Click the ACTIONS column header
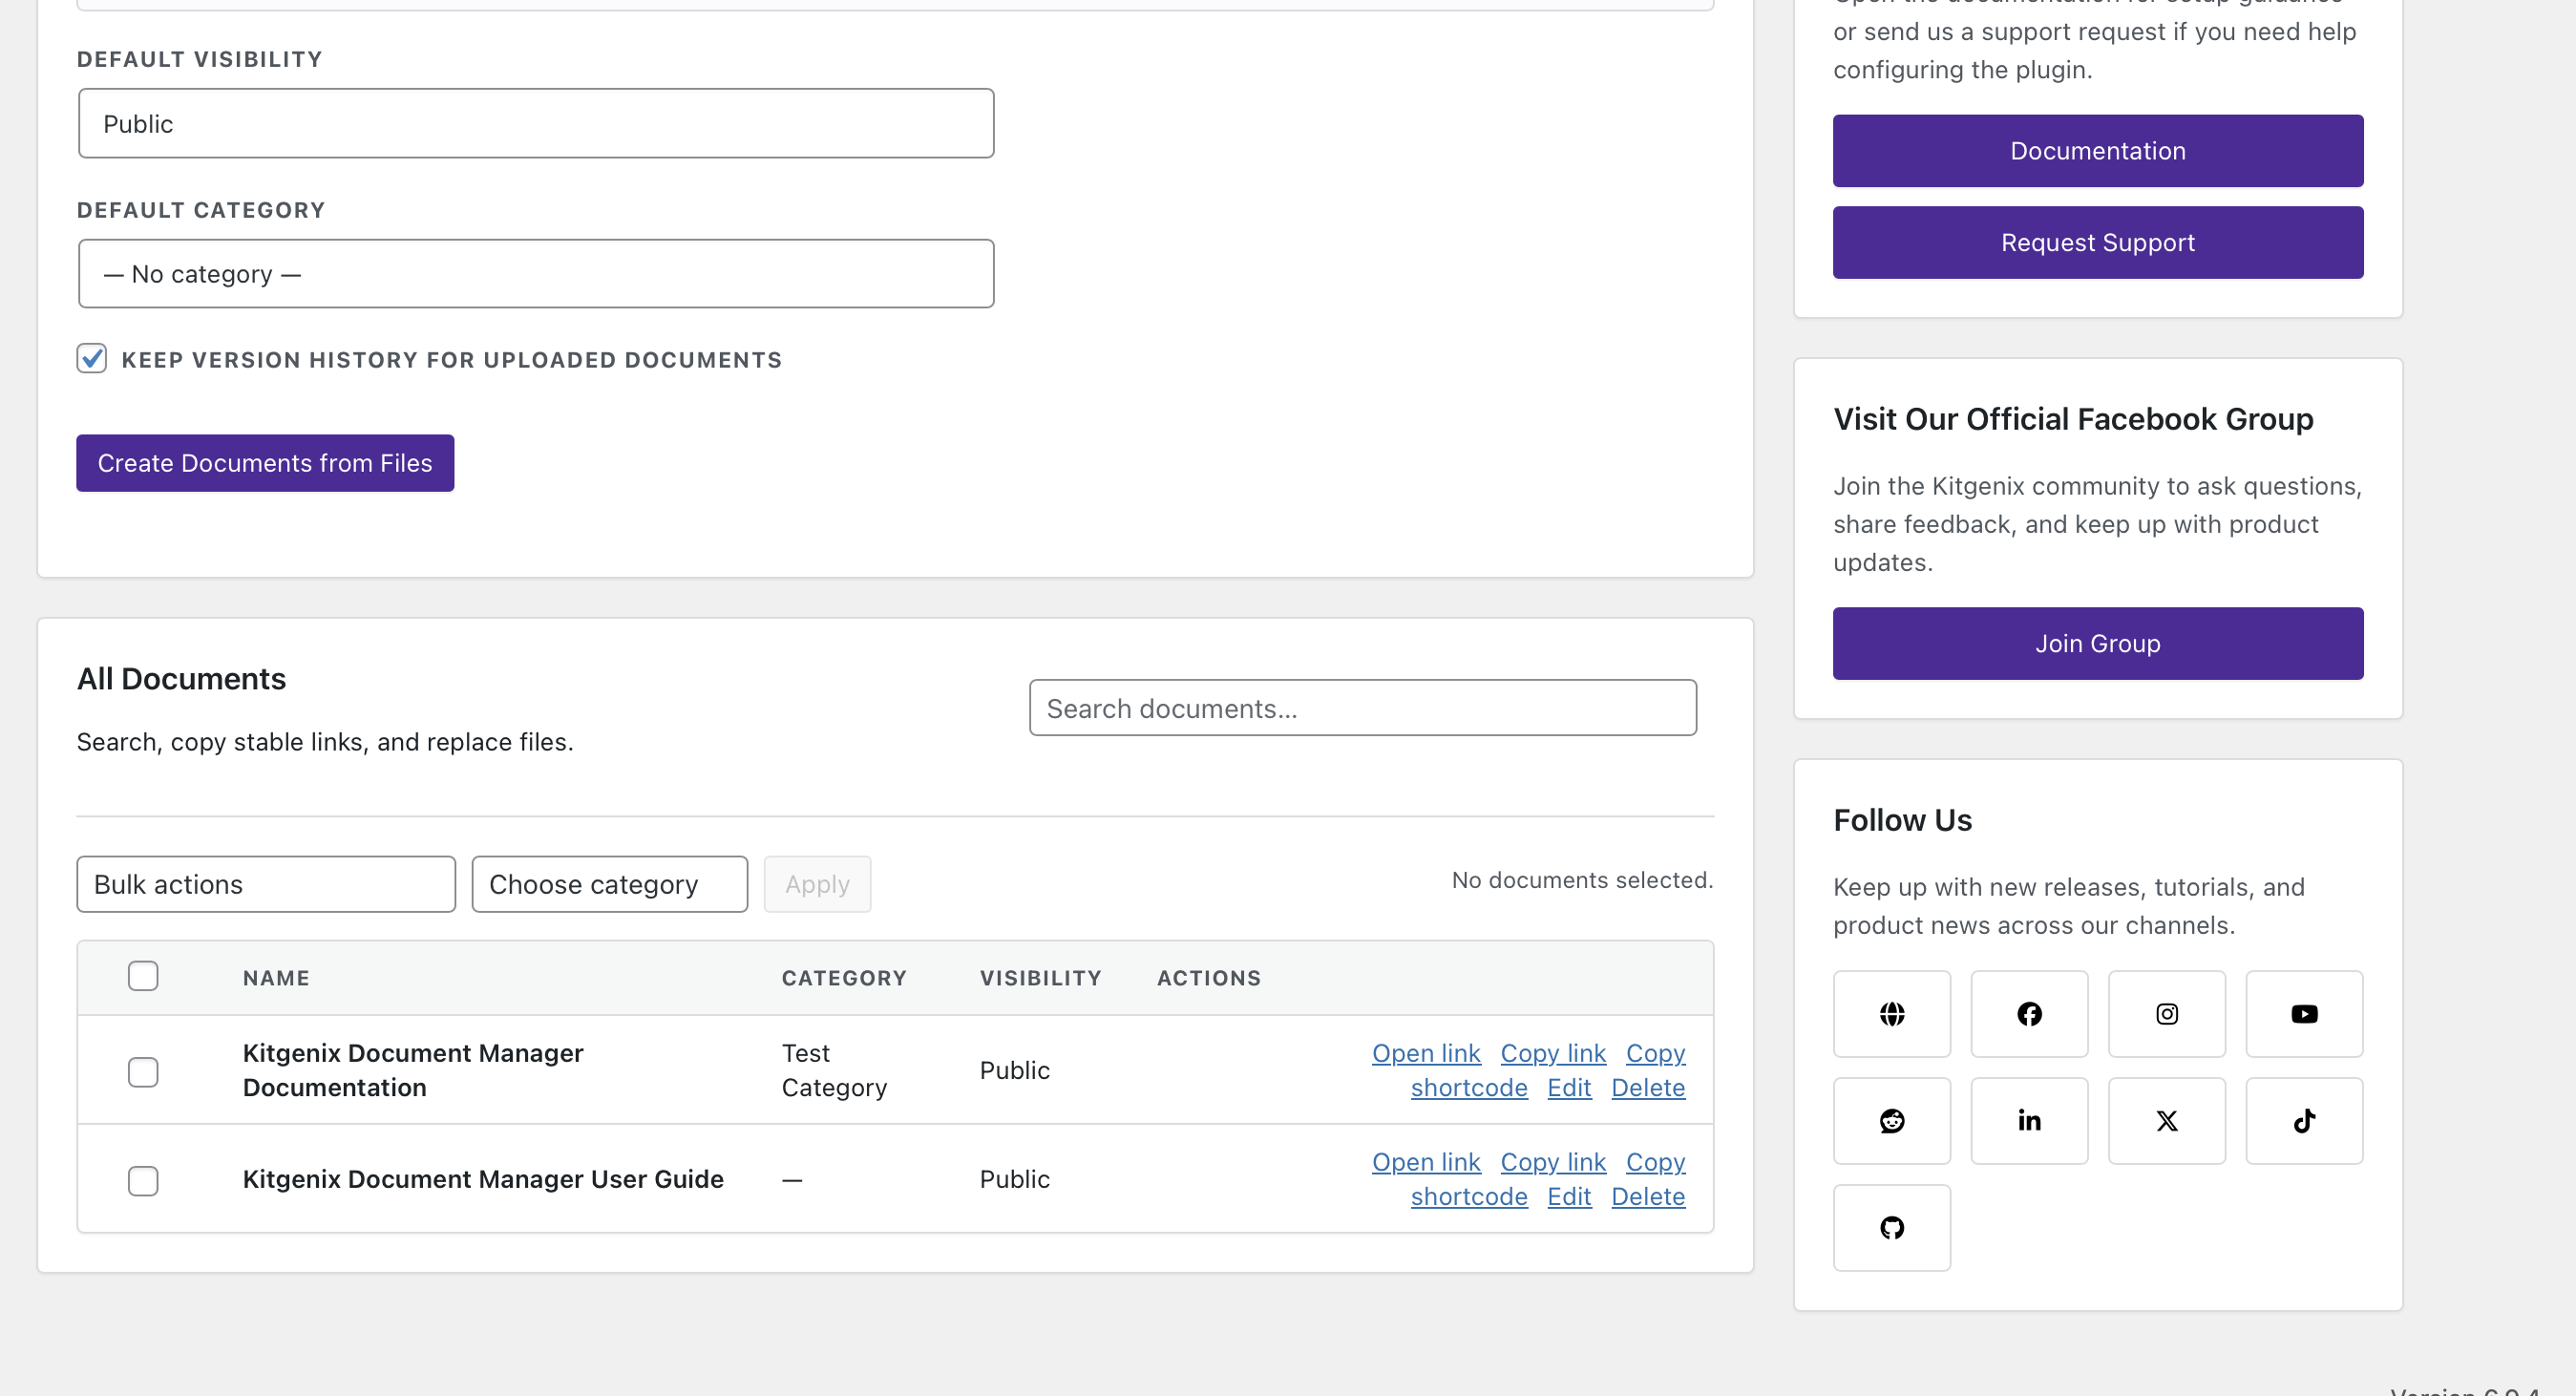This screenshot has width=2576, height=1396. point(1209,978)
